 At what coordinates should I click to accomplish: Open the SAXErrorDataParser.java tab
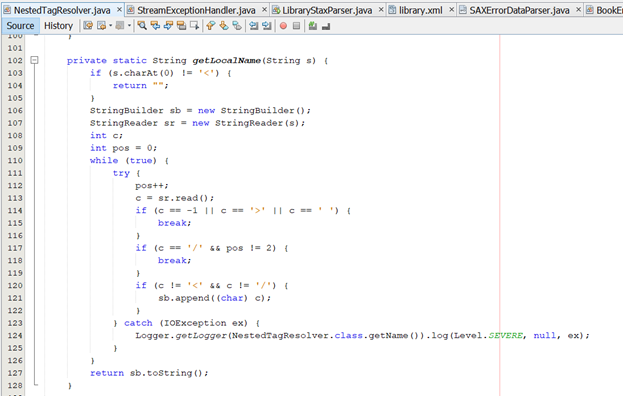(x=519, y=10)
